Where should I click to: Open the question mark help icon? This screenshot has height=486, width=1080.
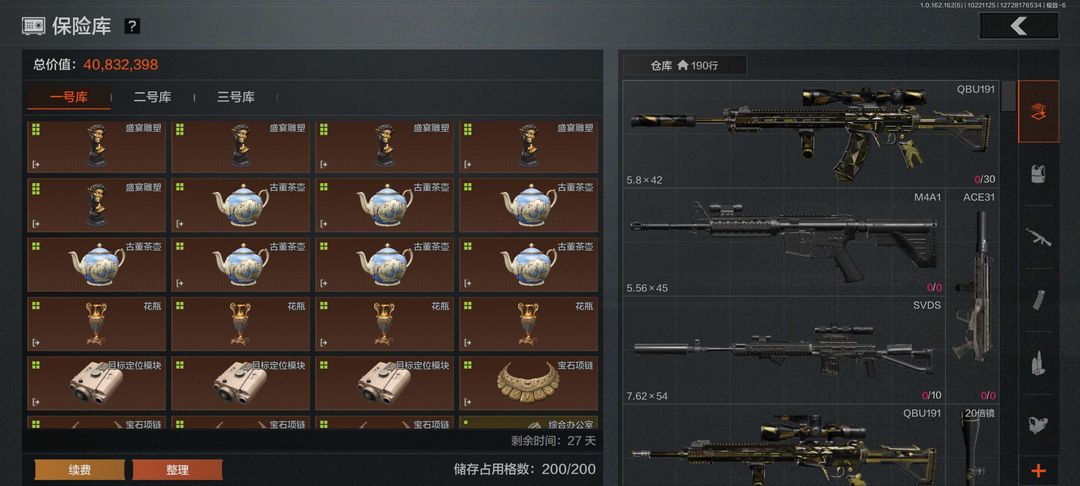132,26
